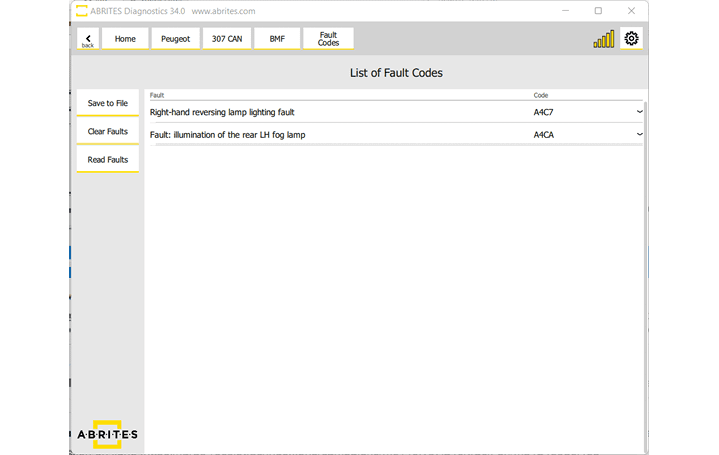The image size is (719, 455).
Task: Expand details for fault code A4CA
Action: pyautogui.click(x=639, y=134)
